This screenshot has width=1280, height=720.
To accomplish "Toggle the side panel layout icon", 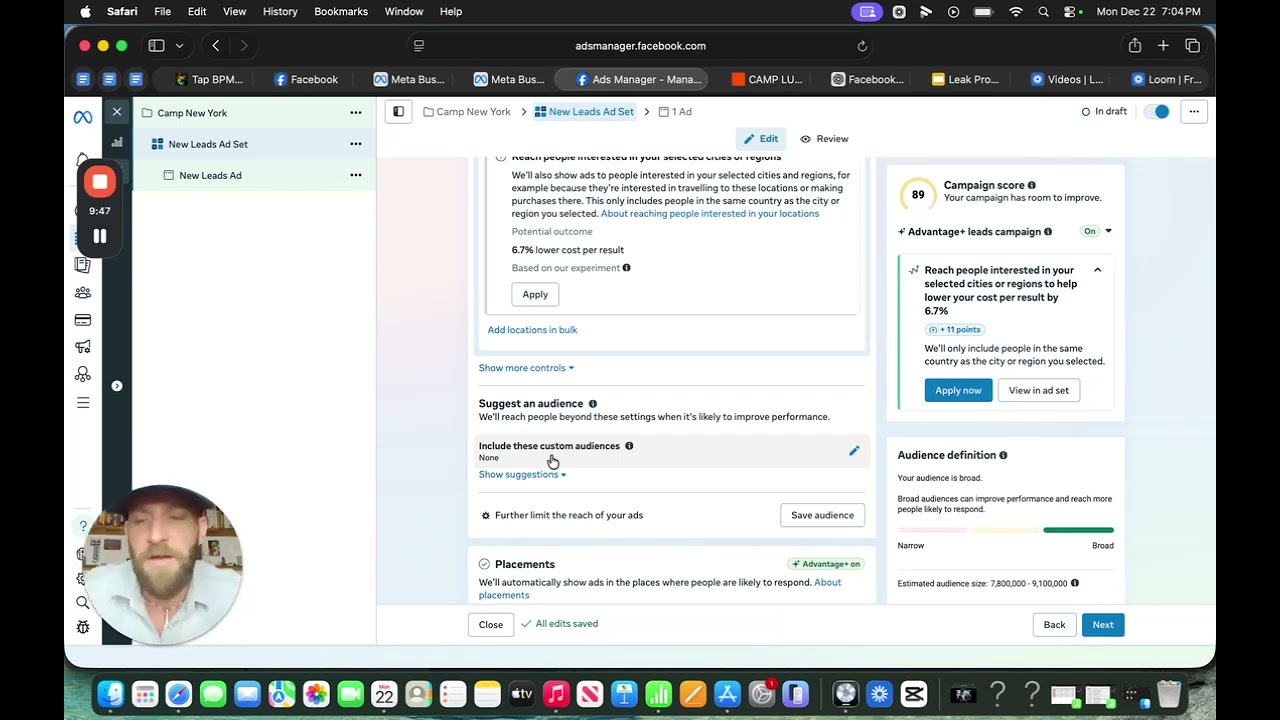I will tap(398, 112).
